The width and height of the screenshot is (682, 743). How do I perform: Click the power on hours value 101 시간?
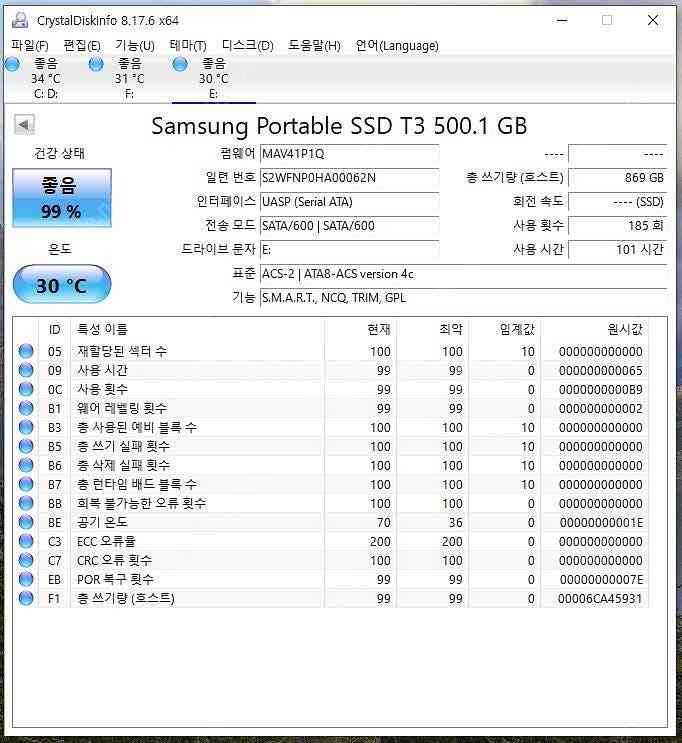pos(618,250)
